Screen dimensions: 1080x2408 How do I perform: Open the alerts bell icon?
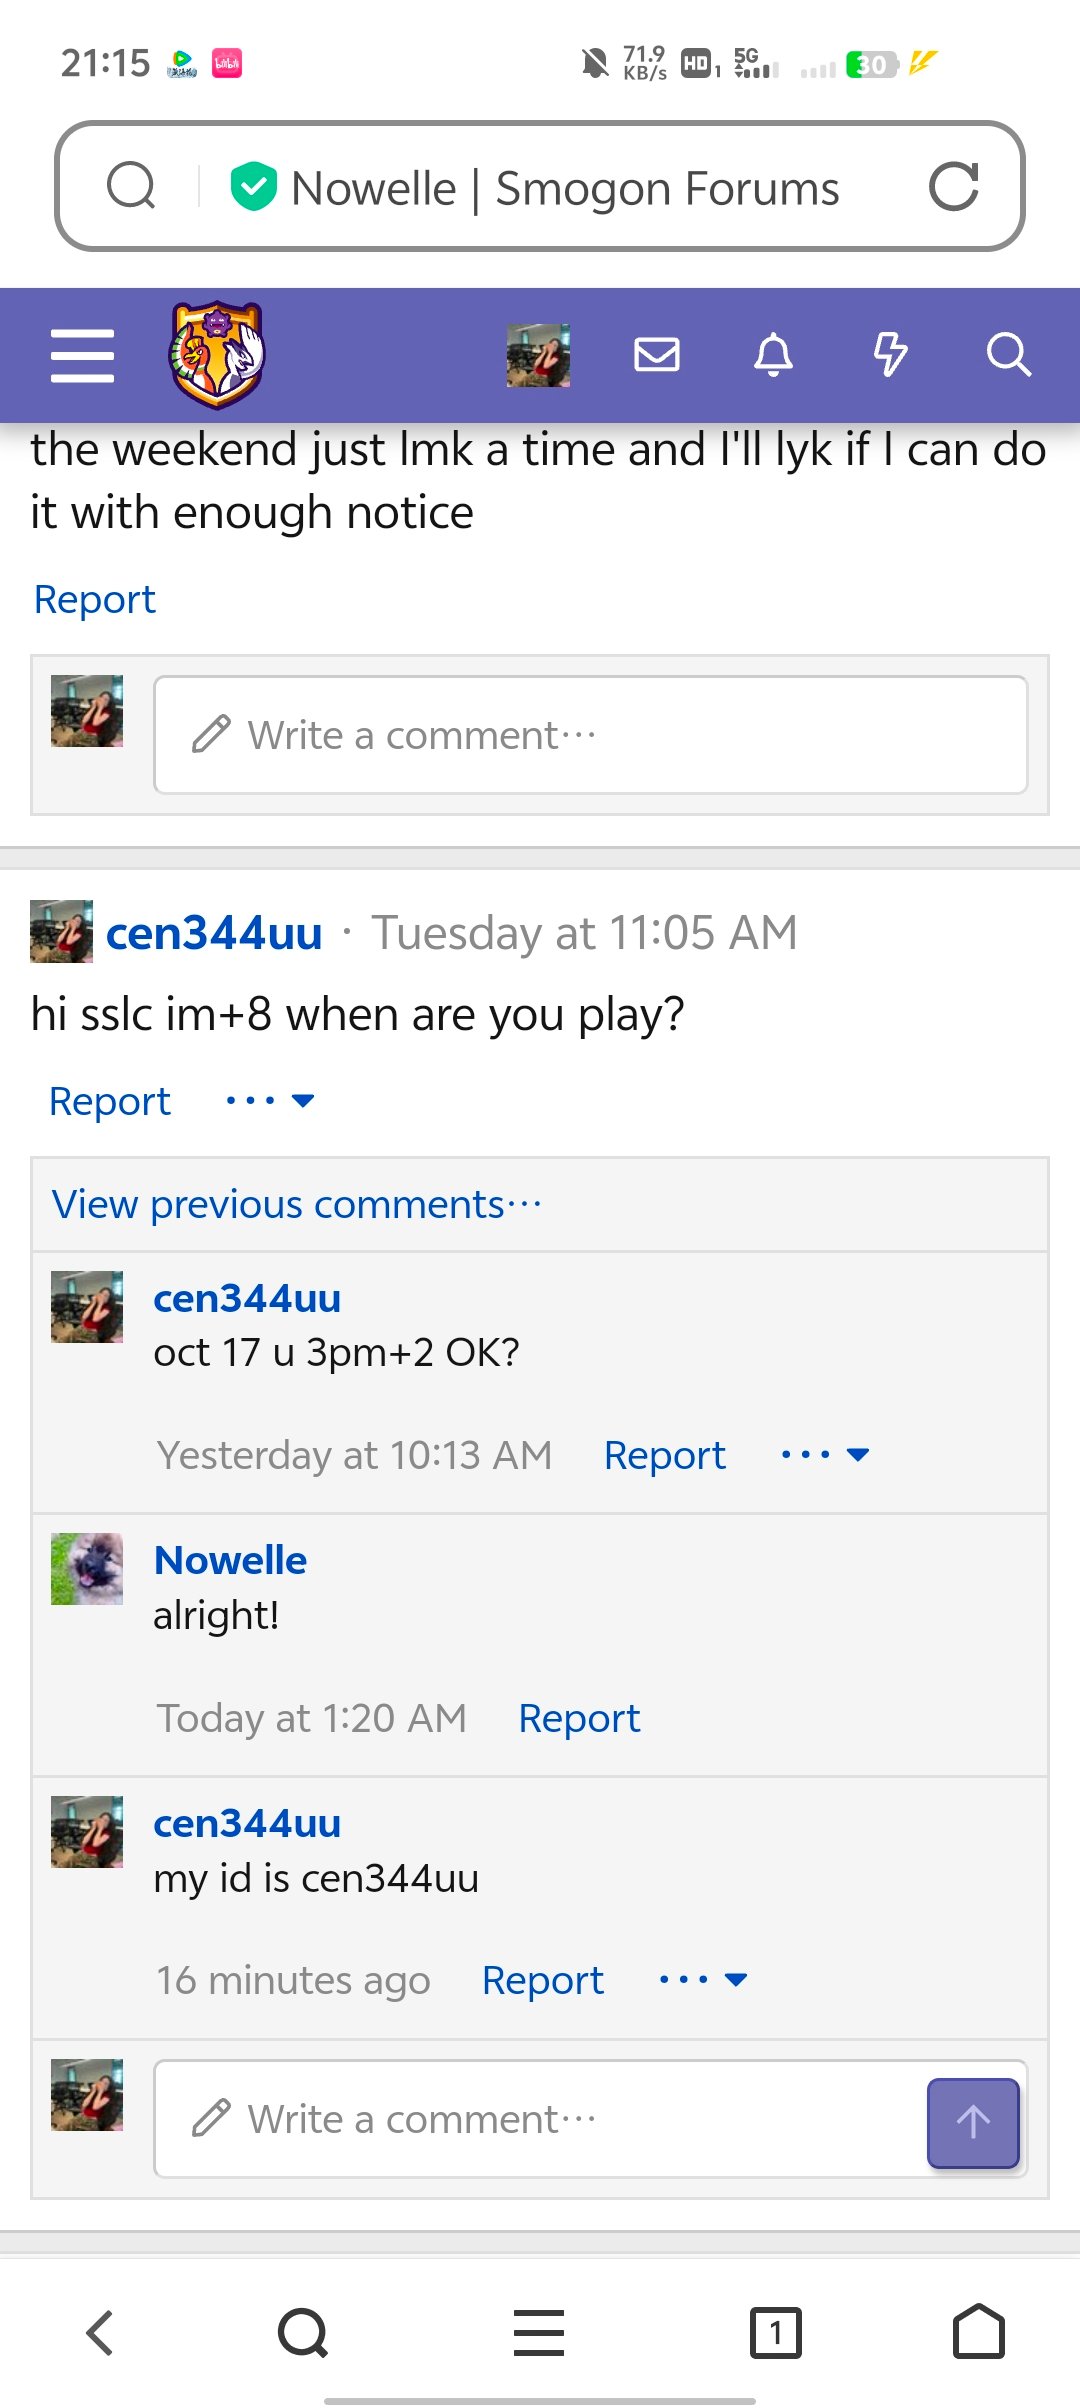(773, 355)
